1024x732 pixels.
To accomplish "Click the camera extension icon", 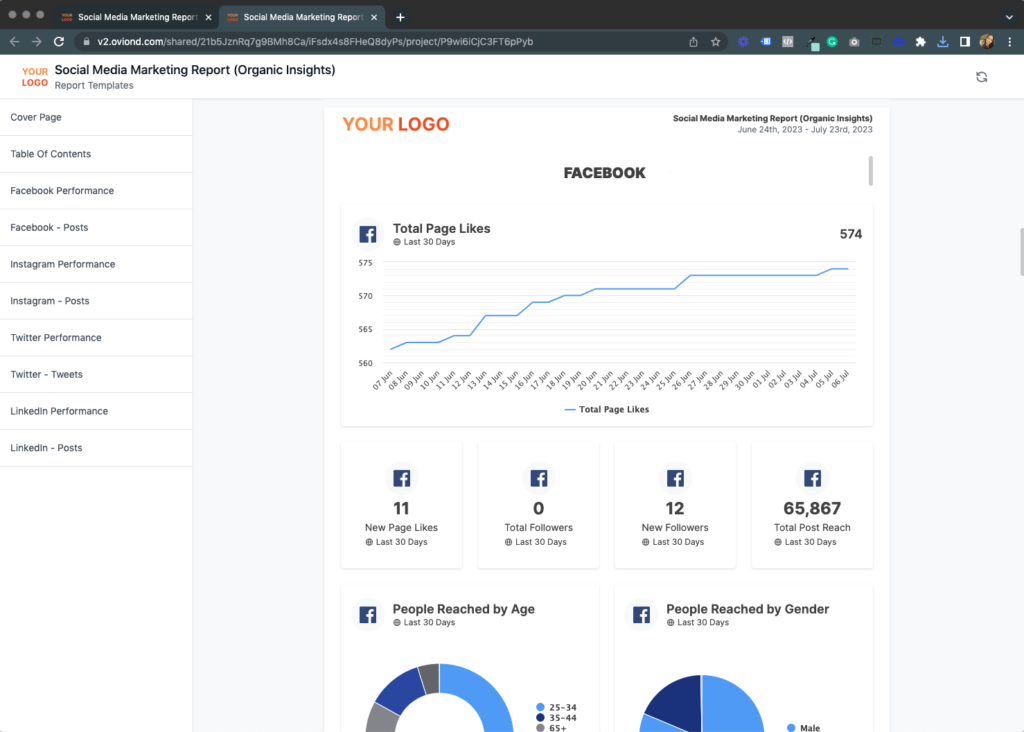I will (854, 42).
